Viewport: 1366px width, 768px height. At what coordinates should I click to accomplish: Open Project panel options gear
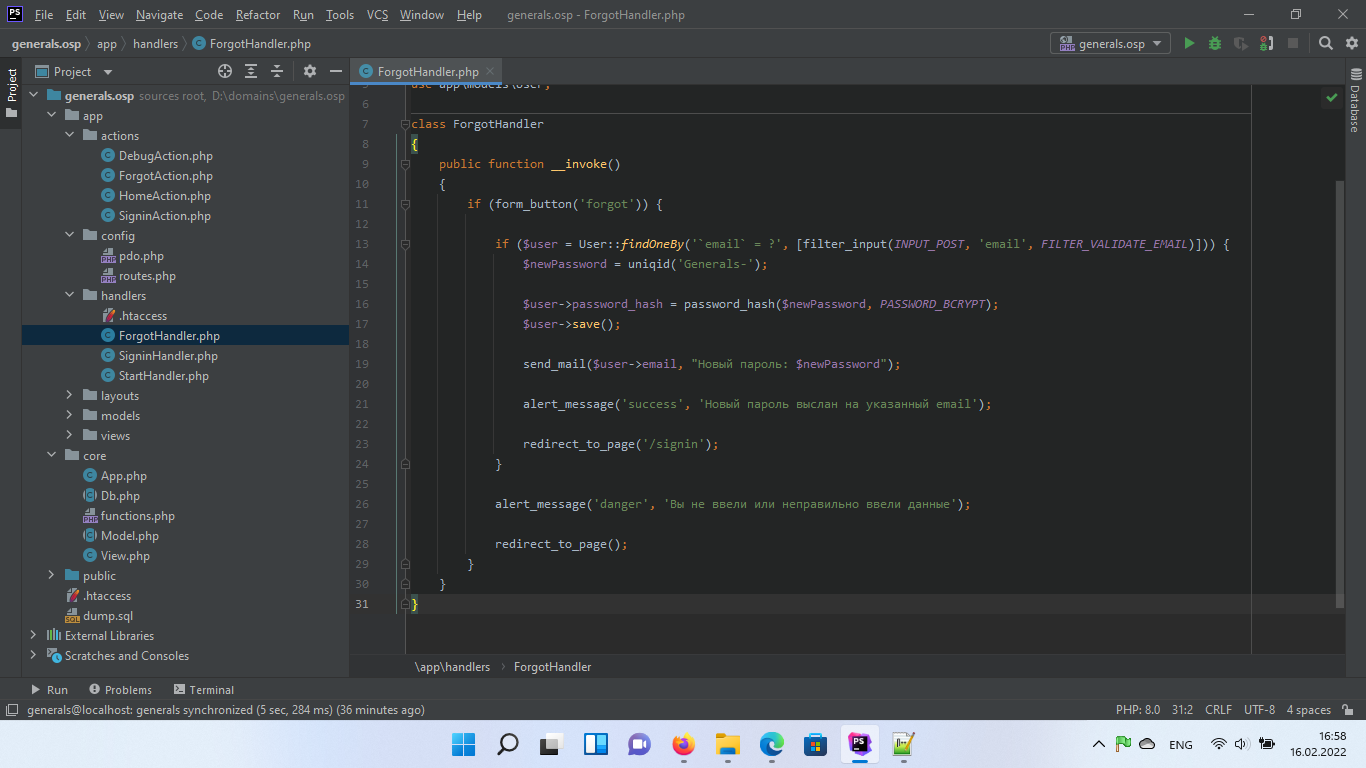coord(310,71)
